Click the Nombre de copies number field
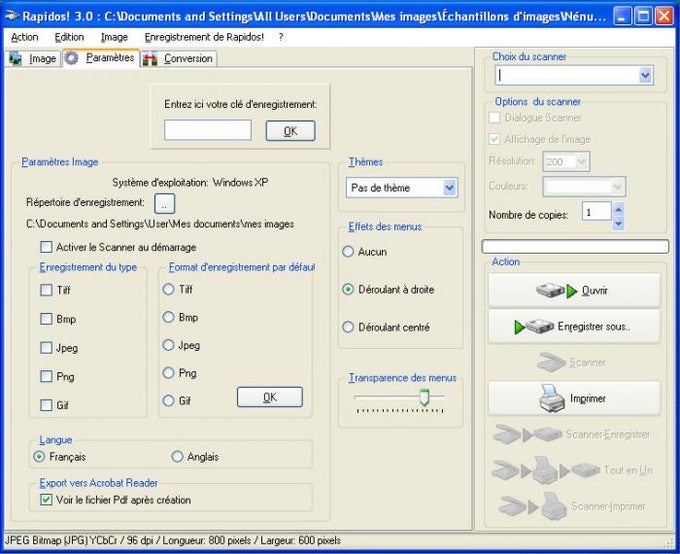680x554 pixels. tap(596, 212)
